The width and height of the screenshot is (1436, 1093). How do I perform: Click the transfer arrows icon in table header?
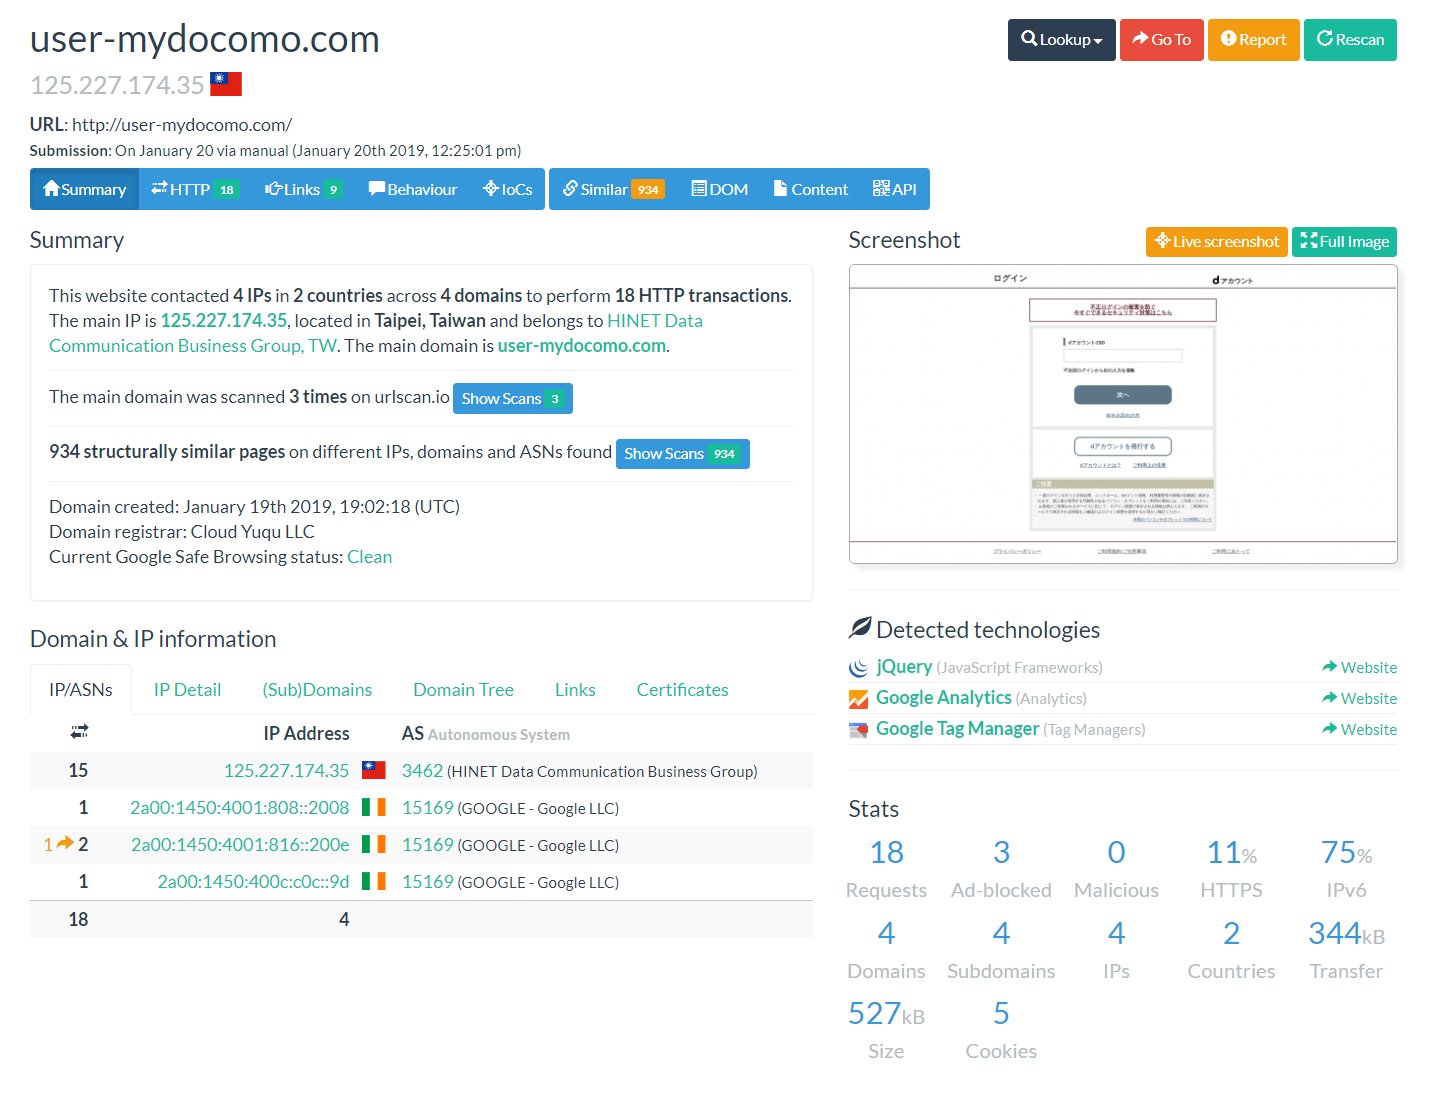(x=79, y=733)
